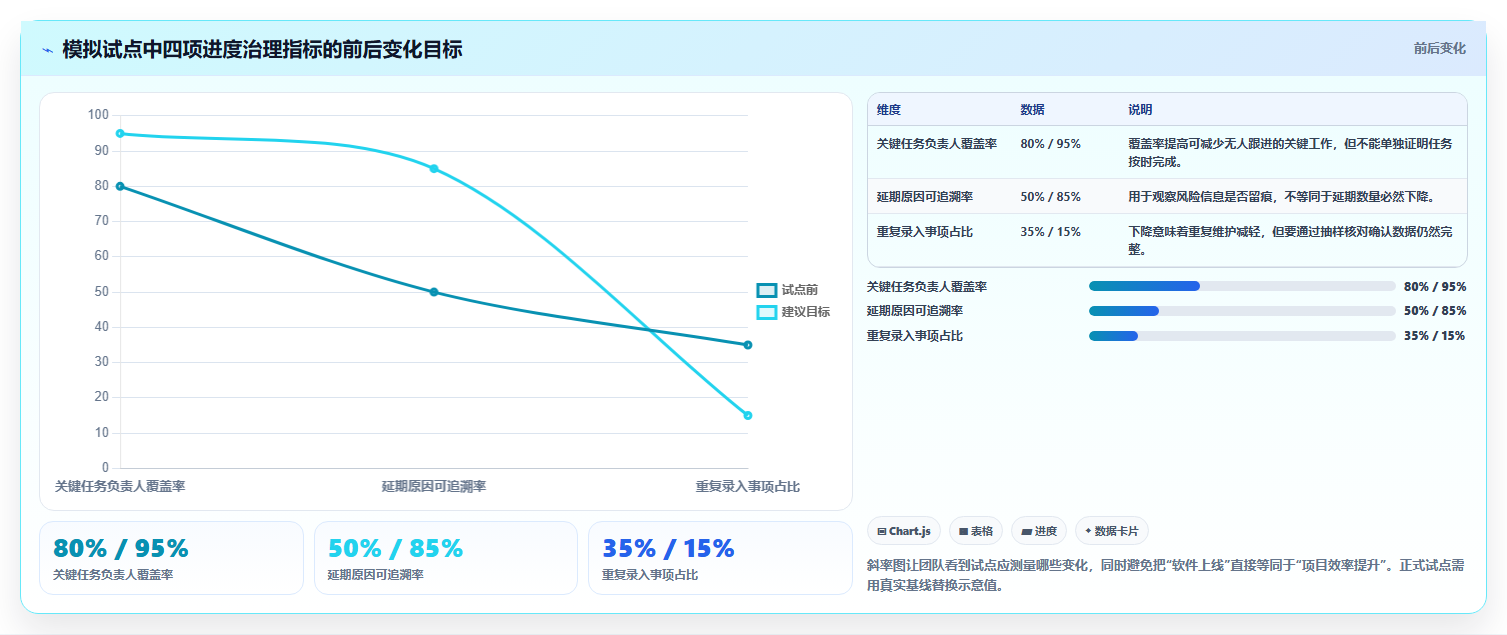This screenshot has width=1507, height=635.
Task: Click the 试点前 data point at 35
Action: point(748,345)
